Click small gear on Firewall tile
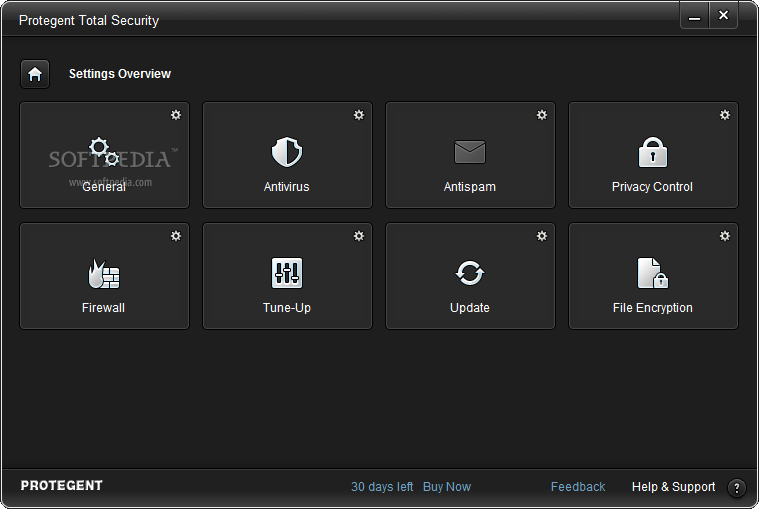The width and height of the screenshot is (759, 509). [176, 236]
